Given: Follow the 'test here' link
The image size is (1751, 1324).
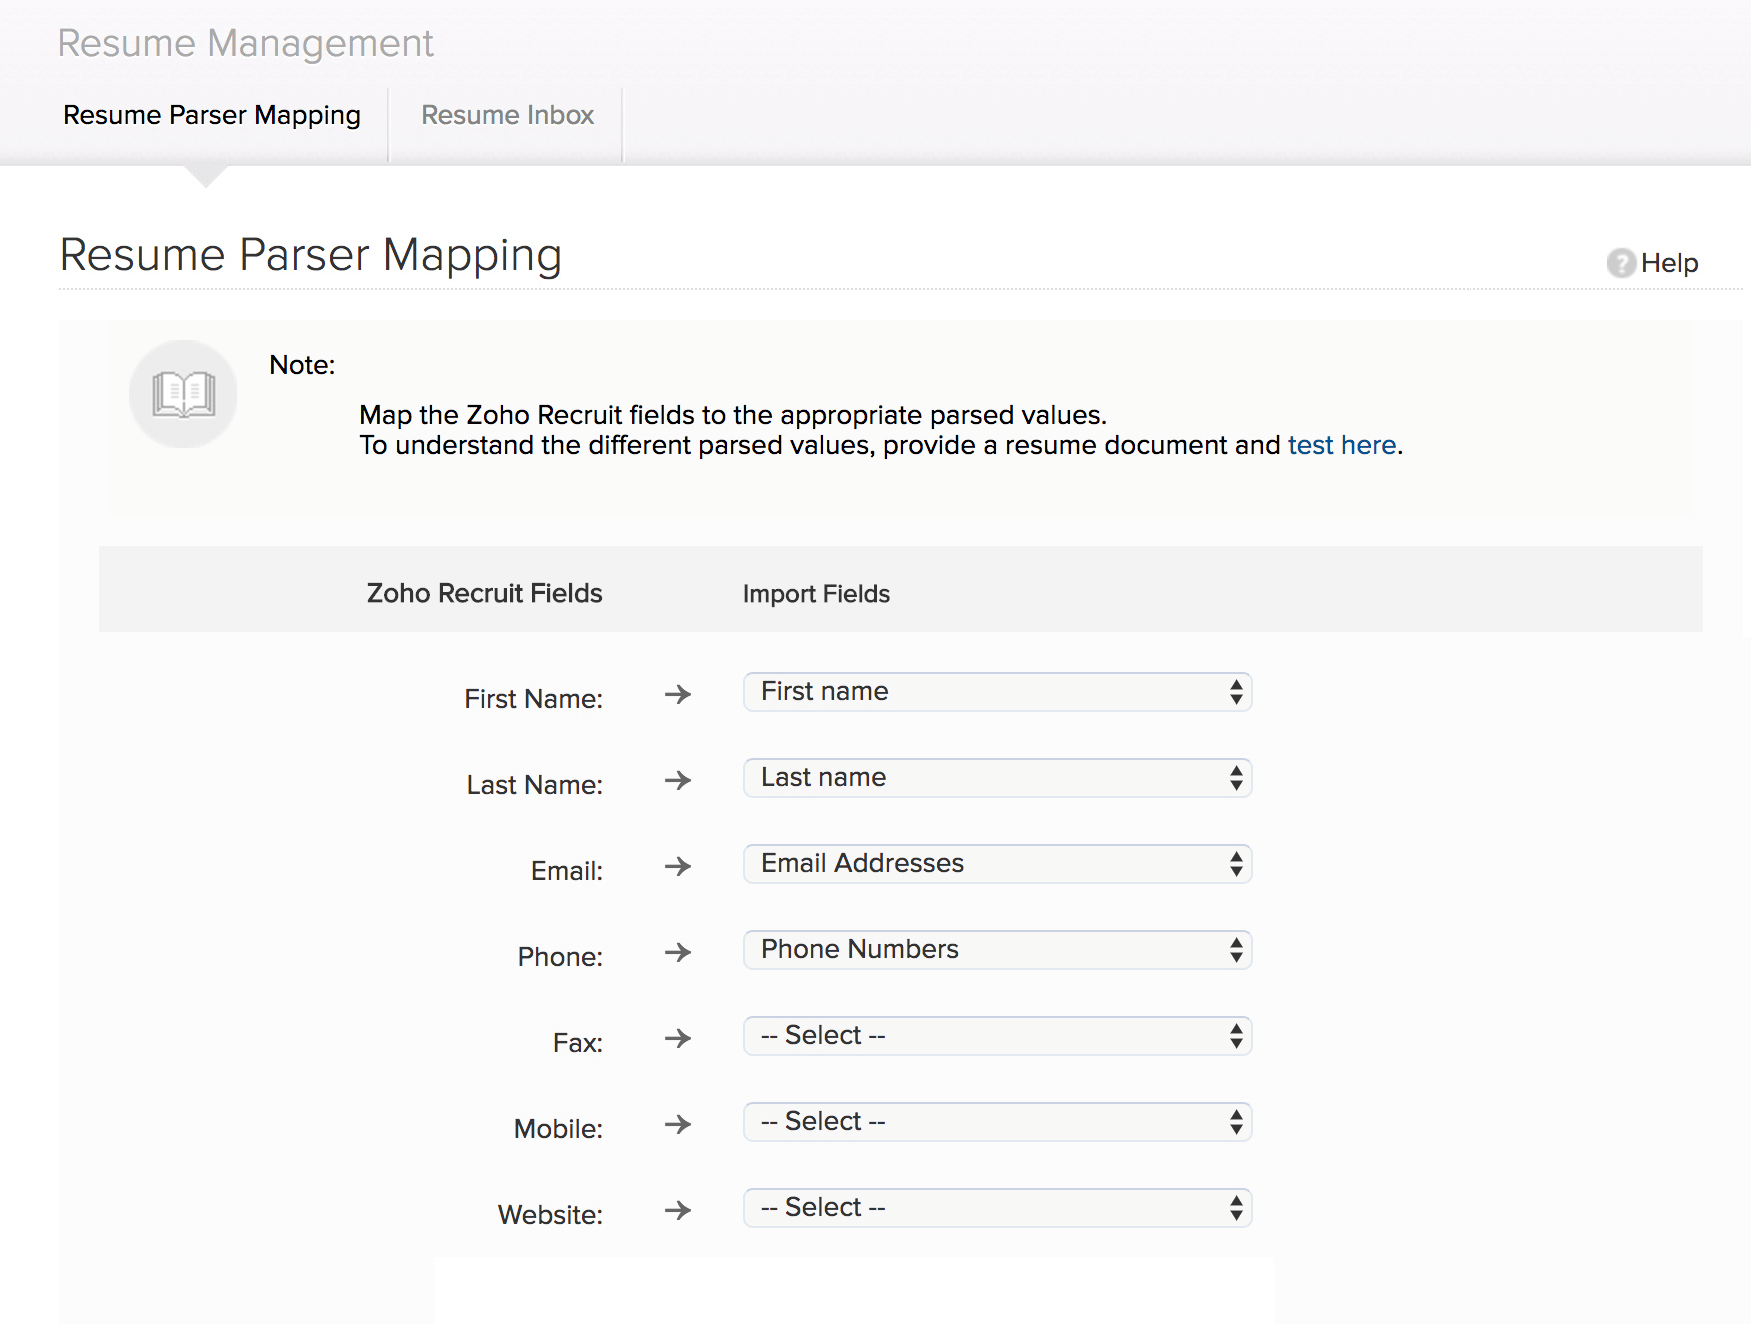Looking at the screenshot, I should click(x=1342, y=445).
